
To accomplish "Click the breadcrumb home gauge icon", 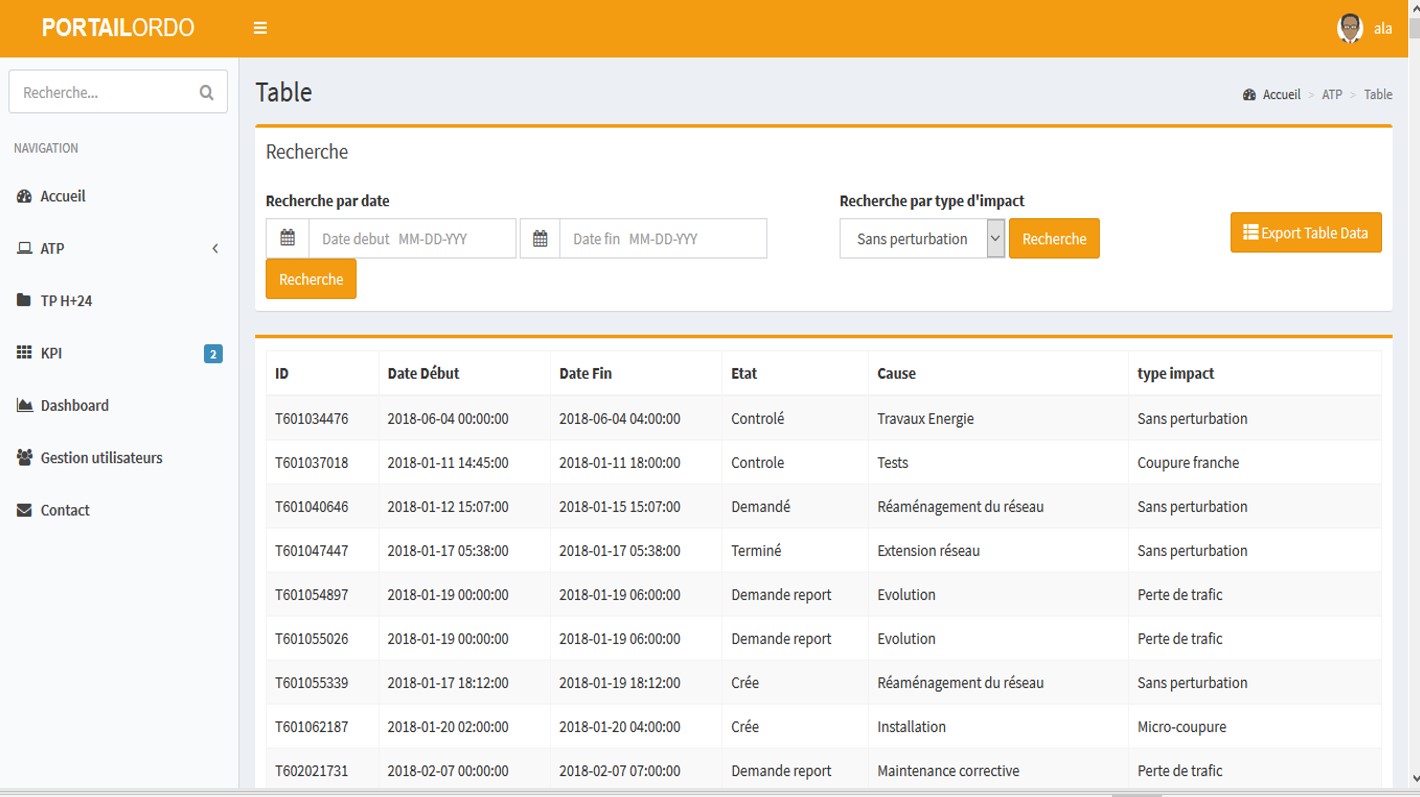I will pos(1249,95).
